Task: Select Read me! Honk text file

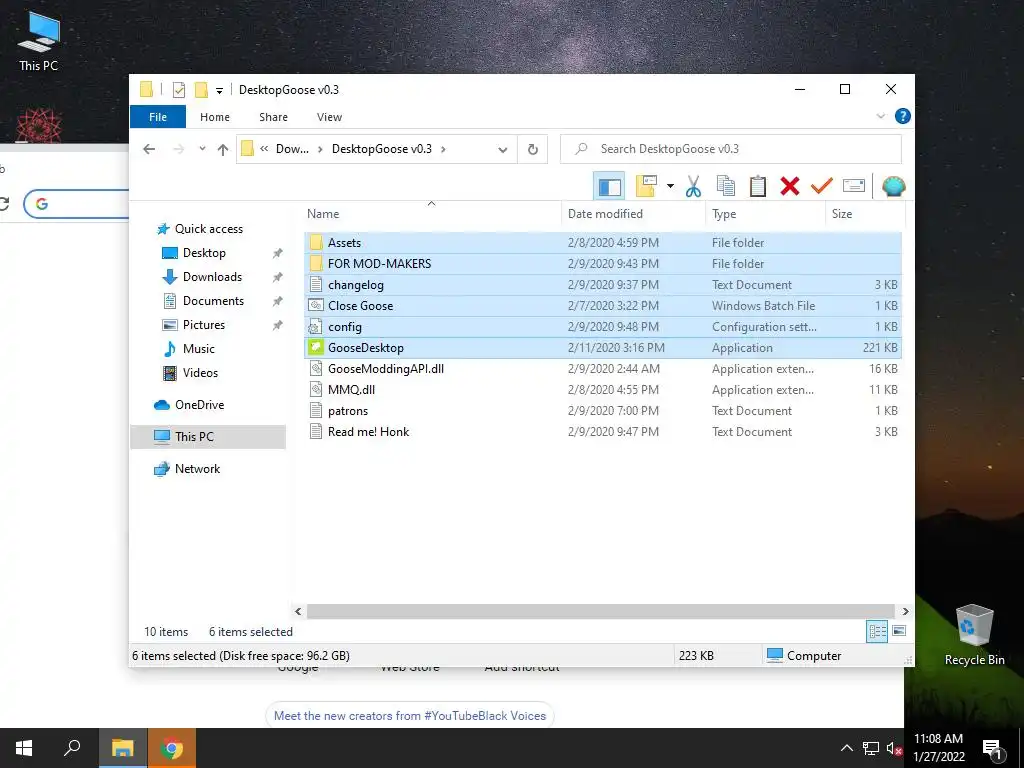Action: tap(603, 432)
